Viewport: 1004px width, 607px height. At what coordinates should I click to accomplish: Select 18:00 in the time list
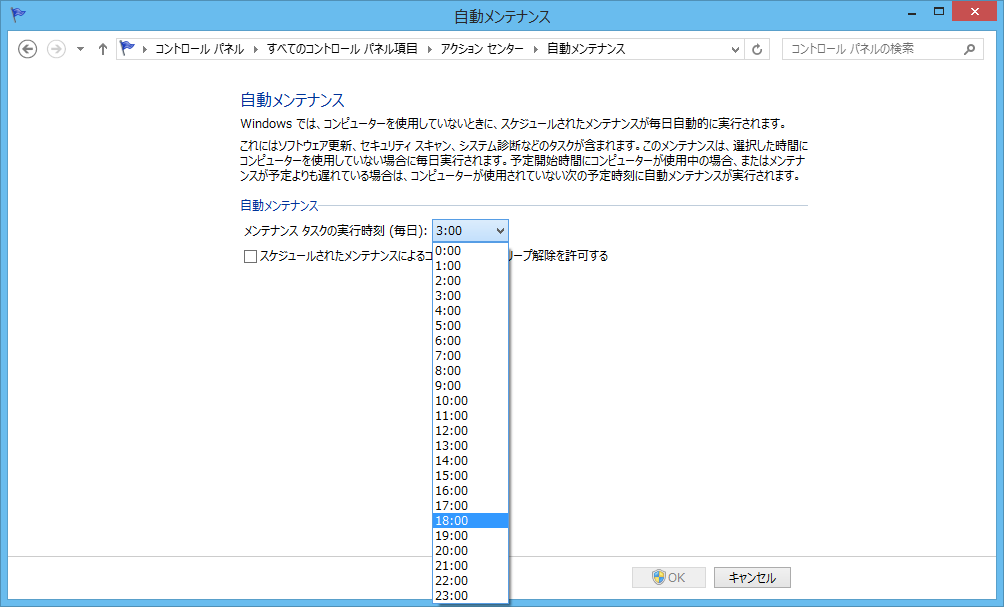[x=471, y=521]
